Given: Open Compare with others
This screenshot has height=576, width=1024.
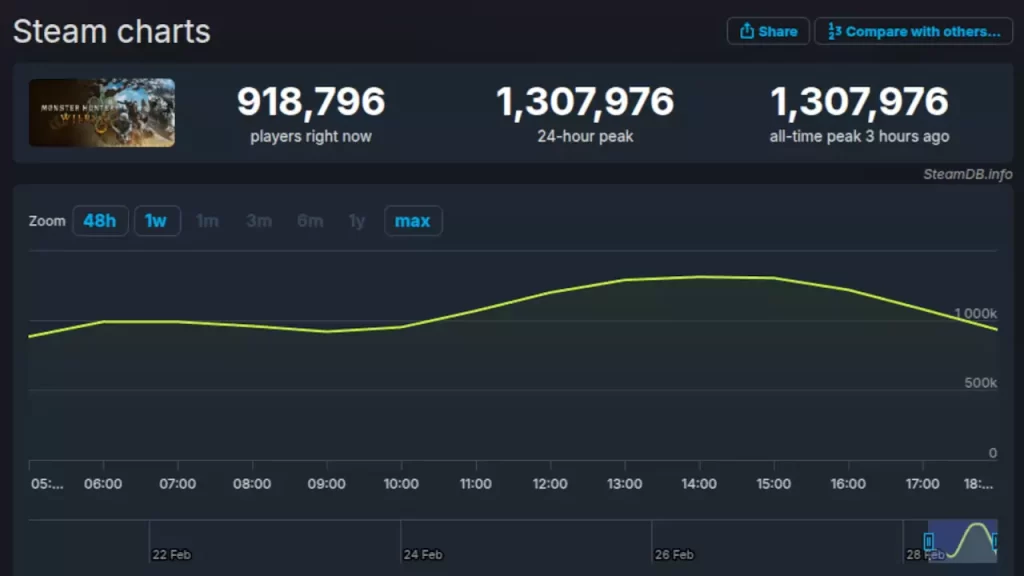Looking at the screenshot, I should click(914, 31).
